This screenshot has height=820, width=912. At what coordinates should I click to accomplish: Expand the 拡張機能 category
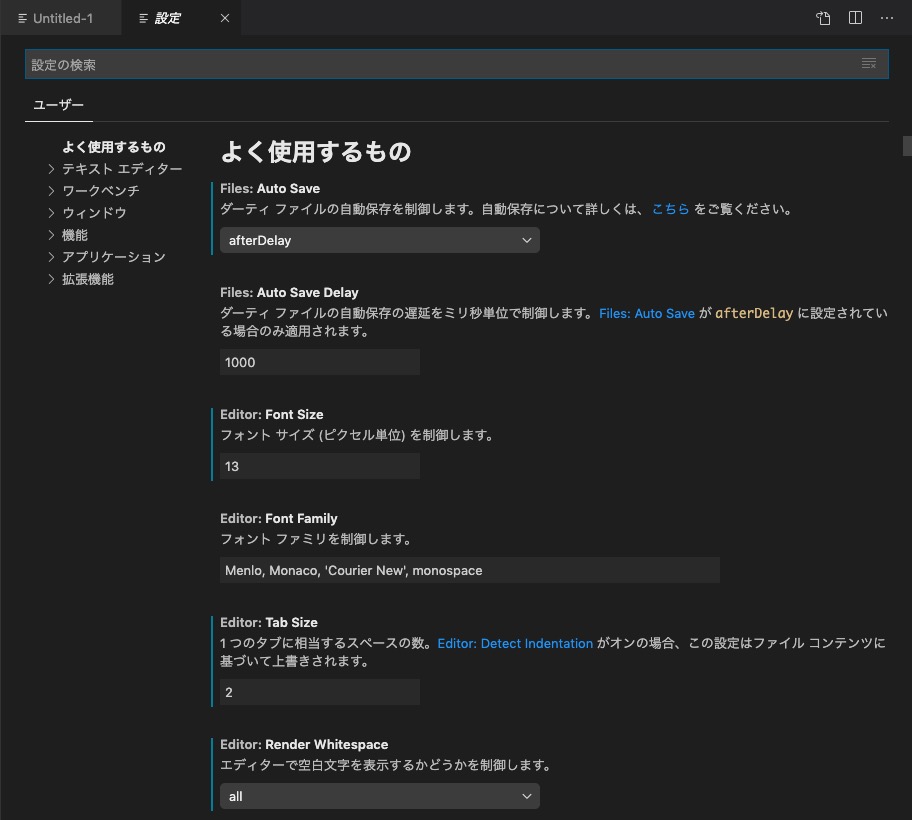[x=81, y=279]
